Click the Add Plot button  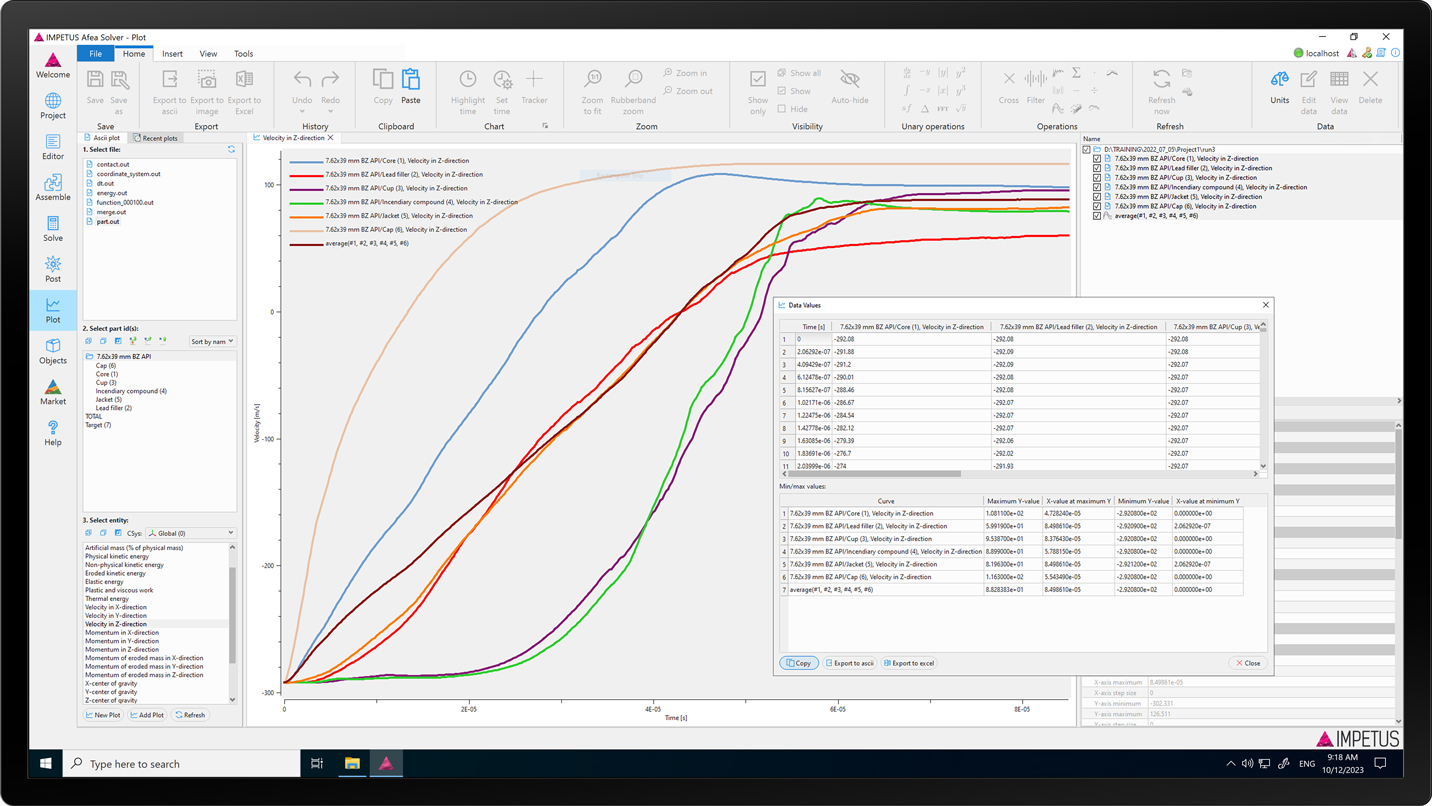(x=147, y=715)
